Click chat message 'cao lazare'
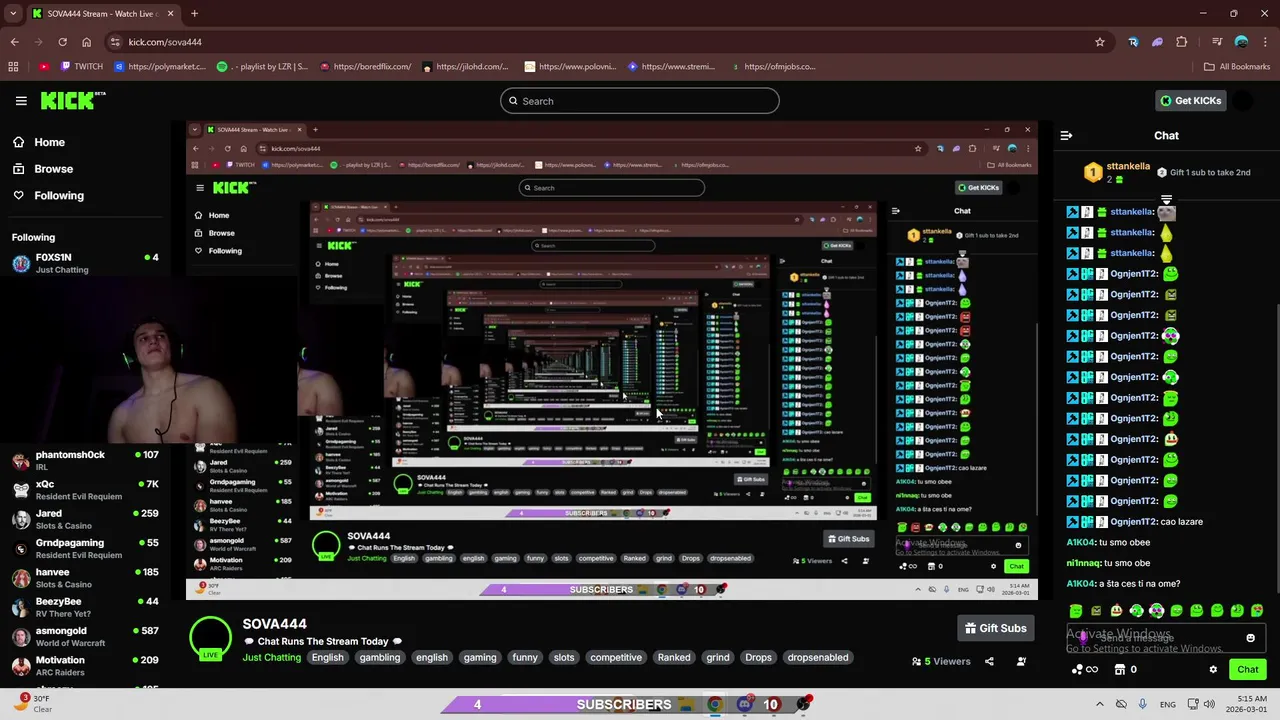This screenshot has height=720, width=1280. 1183,522
